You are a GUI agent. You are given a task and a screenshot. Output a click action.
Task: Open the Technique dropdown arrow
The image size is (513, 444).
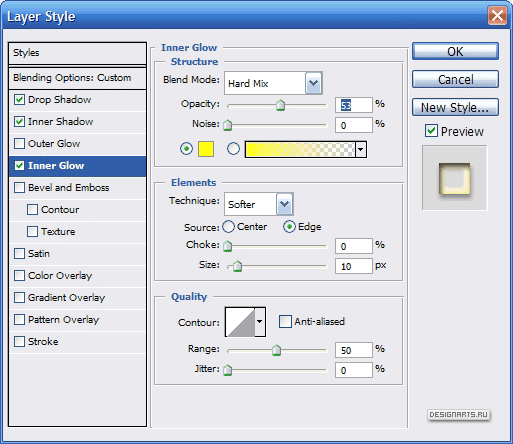284,204
